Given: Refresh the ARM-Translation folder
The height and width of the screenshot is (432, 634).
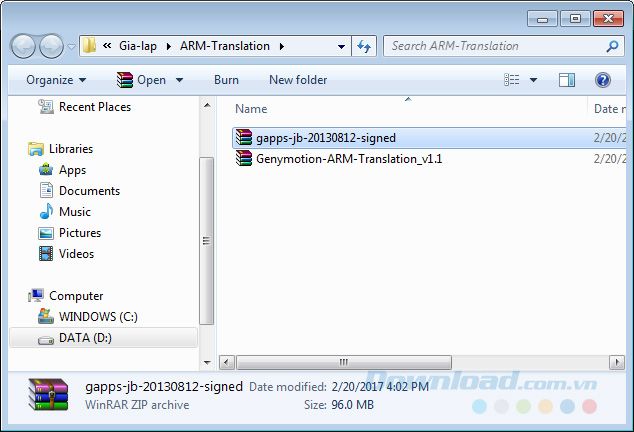Looking at the screenshot, I should point(364,47).
